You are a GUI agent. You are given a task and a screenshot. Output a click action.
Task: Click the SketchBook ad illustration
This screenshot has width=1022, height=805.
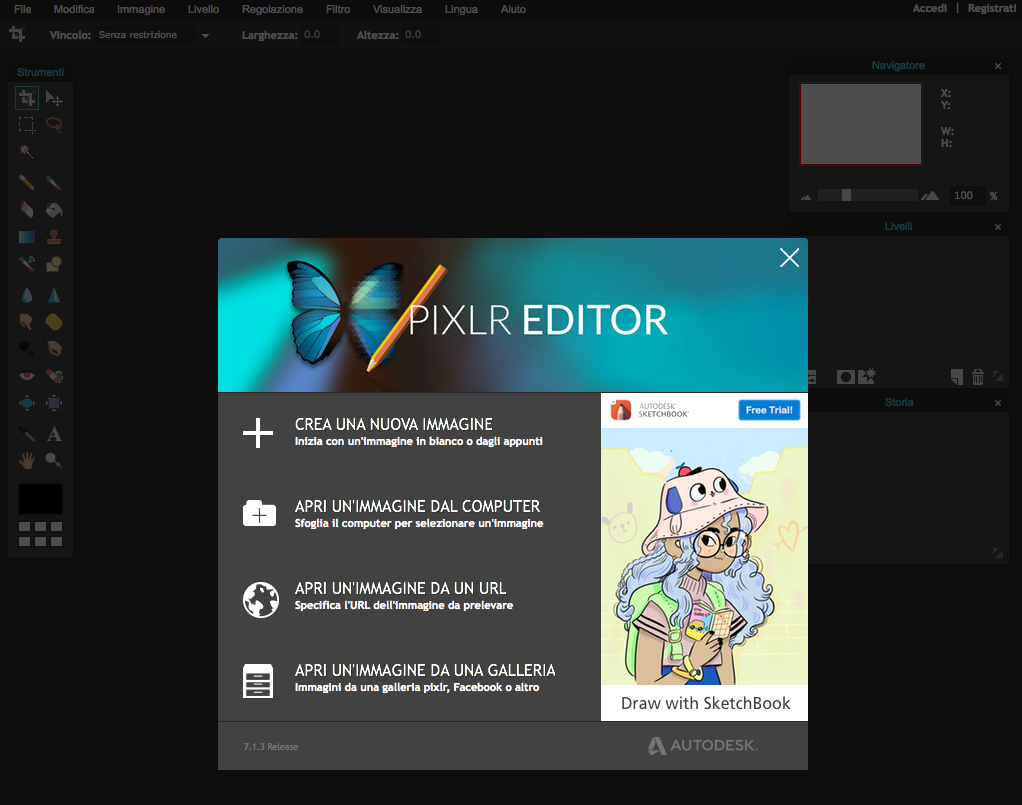tap(704, 556)
